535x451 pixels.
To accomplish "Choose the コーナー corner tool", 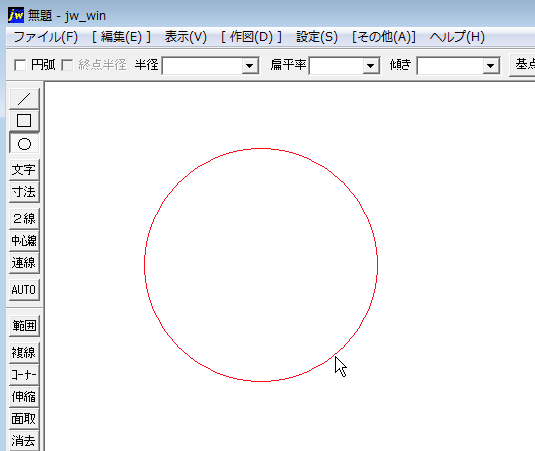I will point(24,375).
